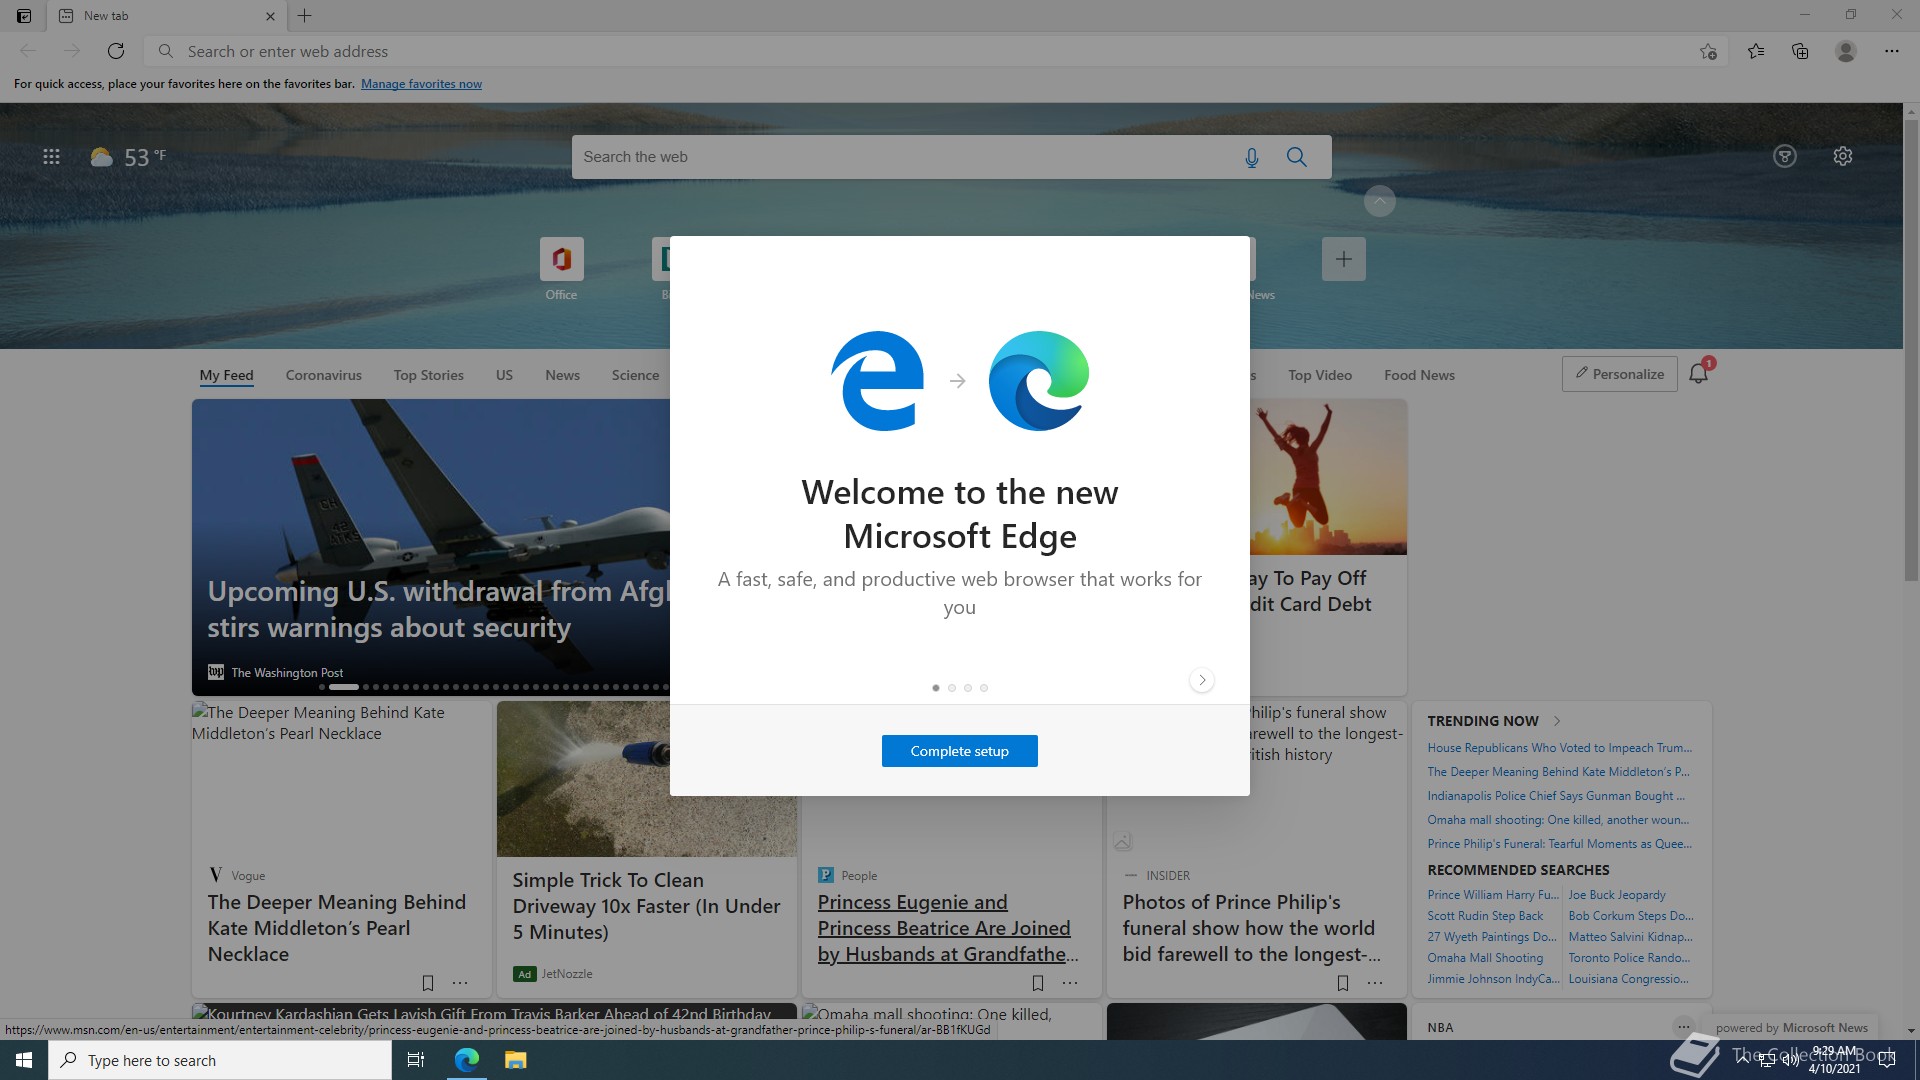The height and width of the screenshot is (1080, 1920).
Task: Select the Top Stories tab
Action: (x=428, y=376)
